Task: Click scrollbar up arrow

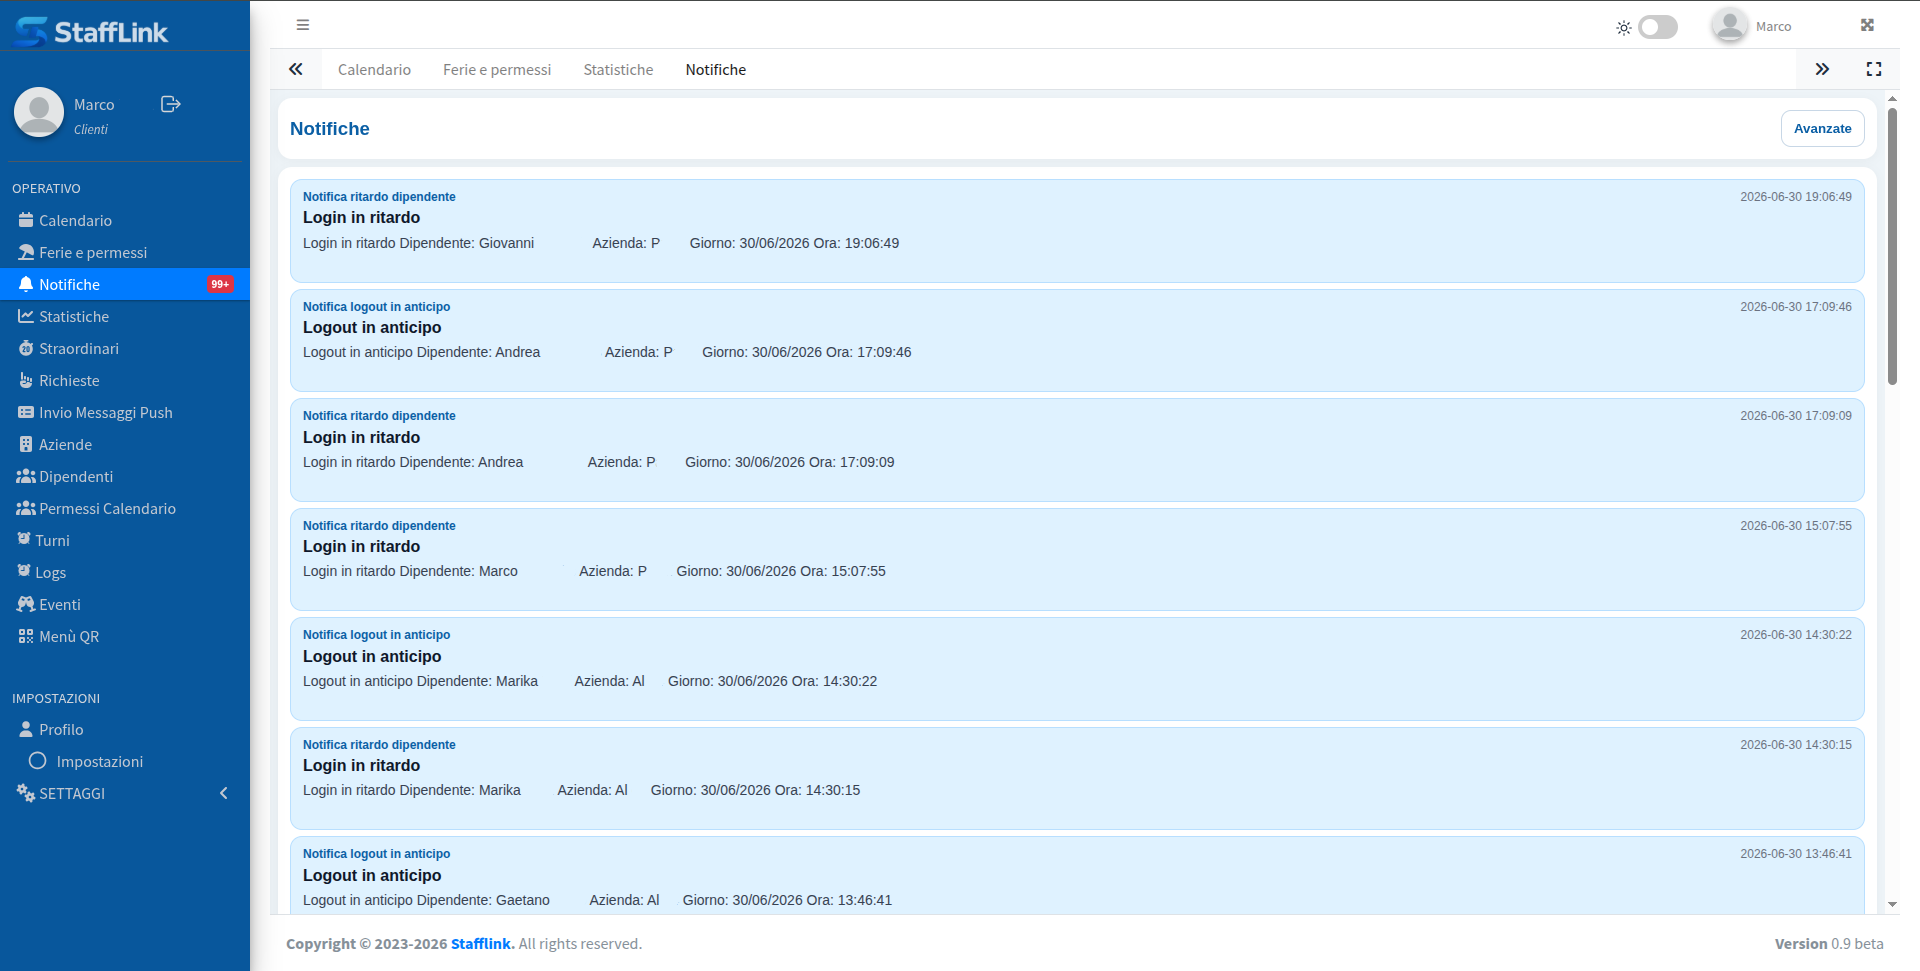Action: pos(1892,99)
